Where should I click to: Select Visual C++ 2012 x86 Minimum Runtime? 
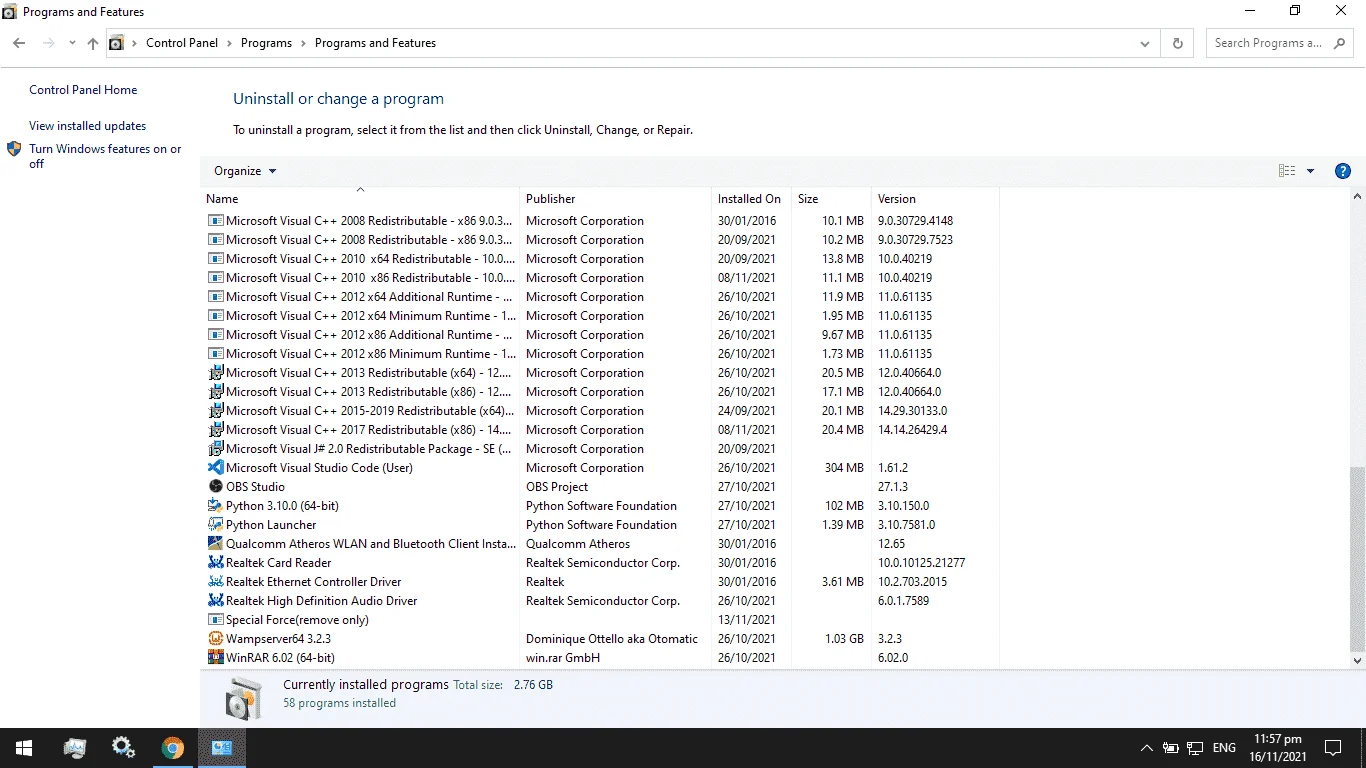click(x=600, y=354)
